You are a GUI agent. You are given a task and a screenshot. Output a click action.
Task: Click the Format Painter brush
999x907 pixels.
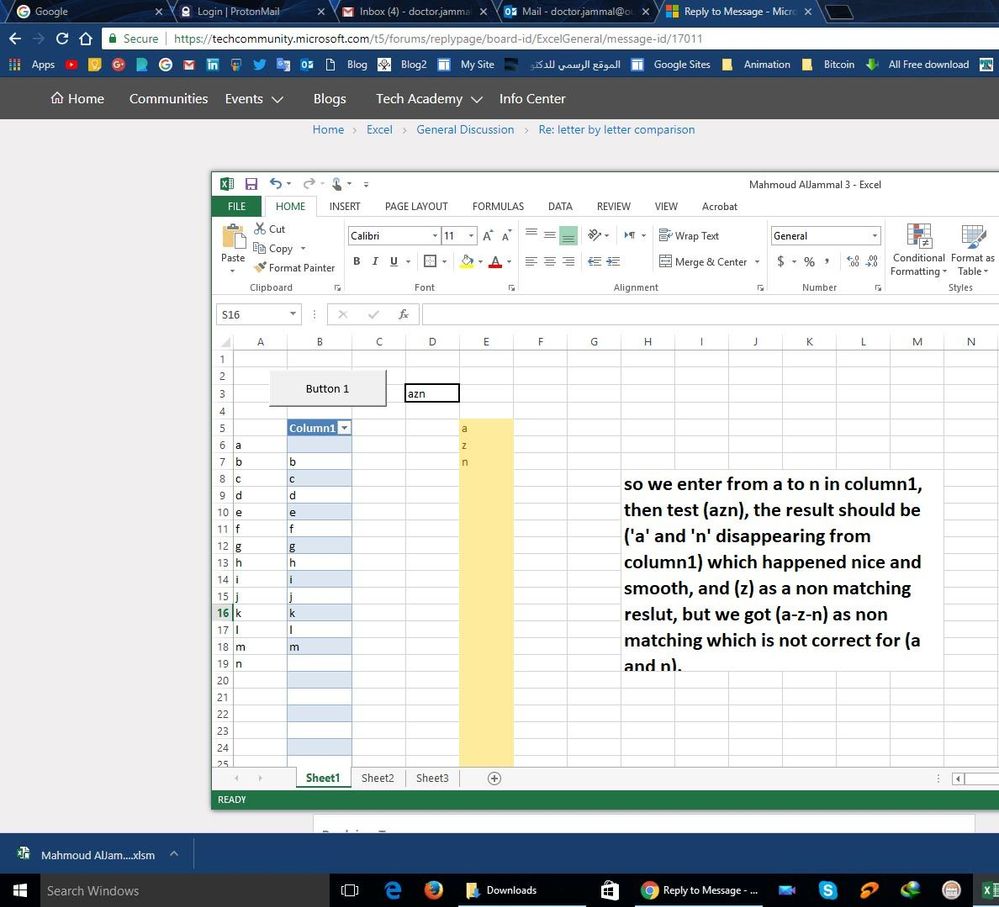260,268
